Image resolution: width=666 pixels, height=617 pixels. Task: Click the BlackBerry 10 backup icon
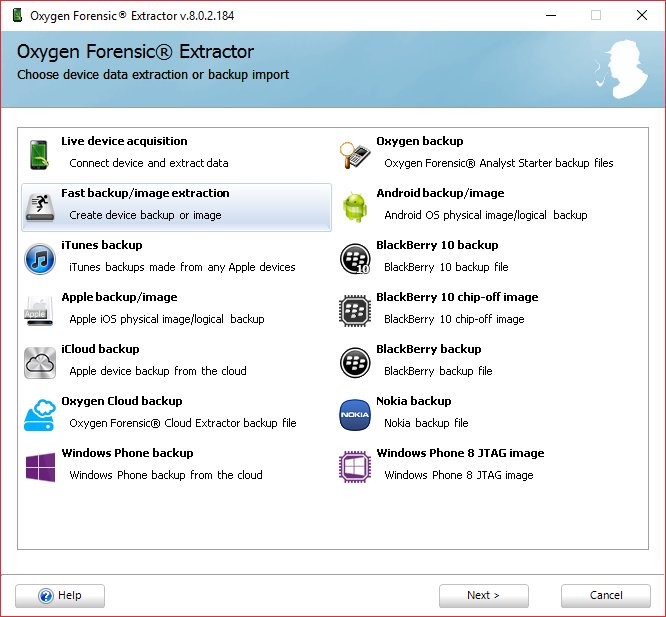pyautogui.click(x=355, y=259)
